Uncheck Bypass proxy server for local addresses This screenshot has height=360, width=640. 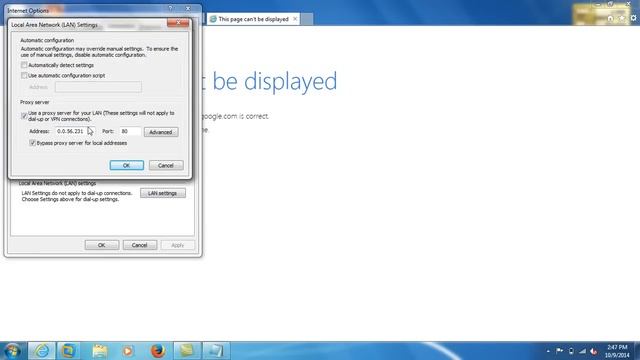click(32, 143)
